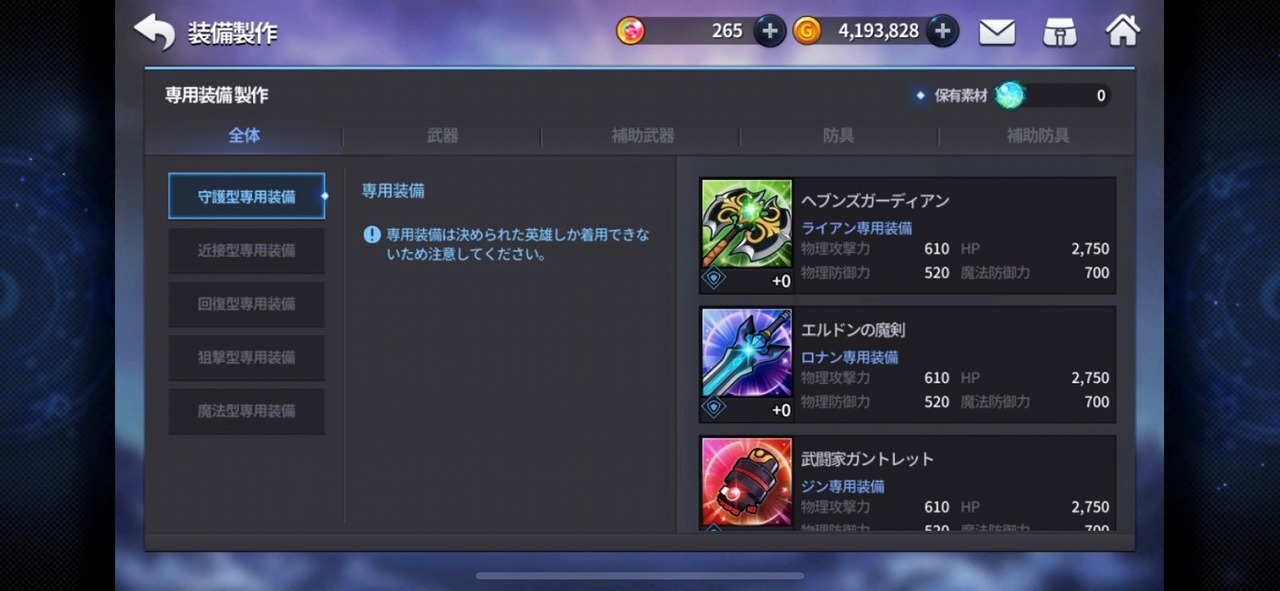
Task: Tap the pink gem currency icon
Action: click(631, 31)
